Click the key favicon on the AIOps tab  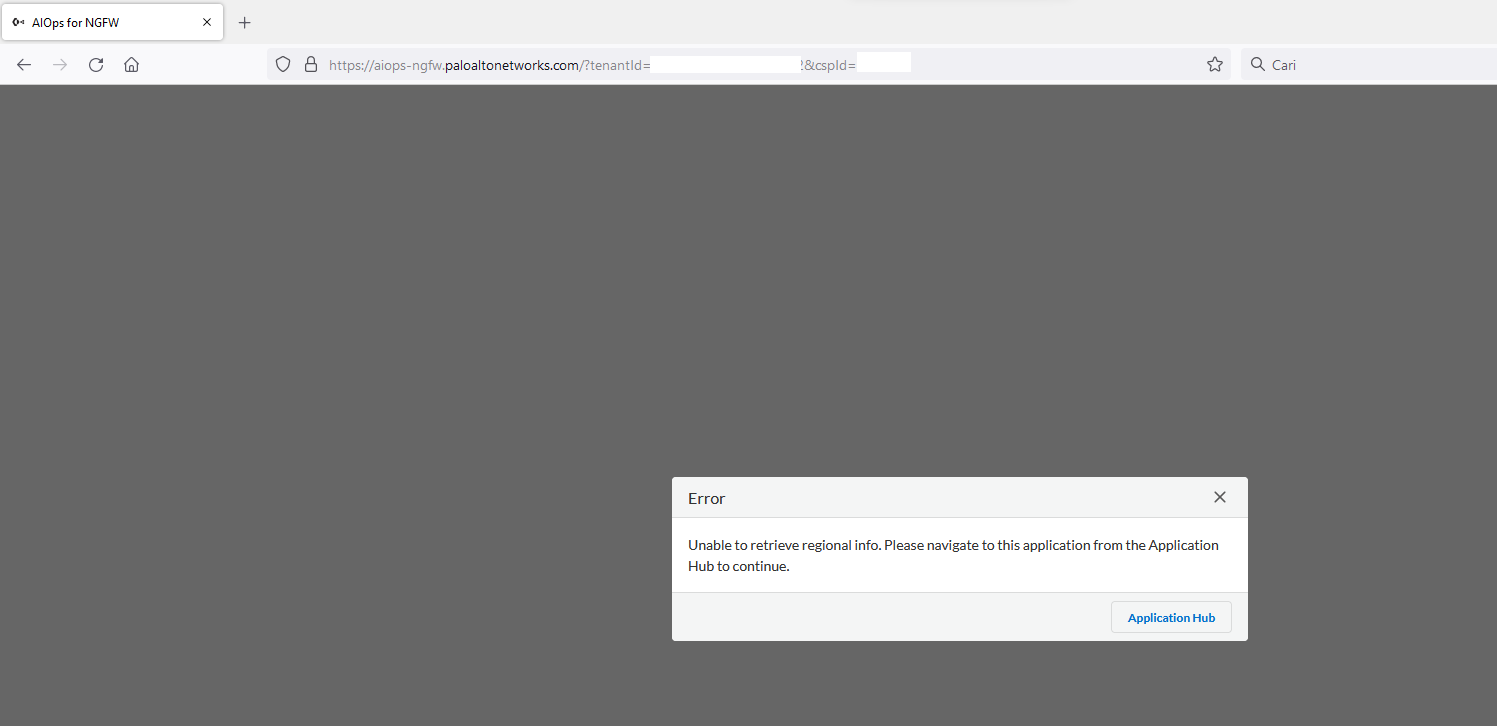pos(17,21)
